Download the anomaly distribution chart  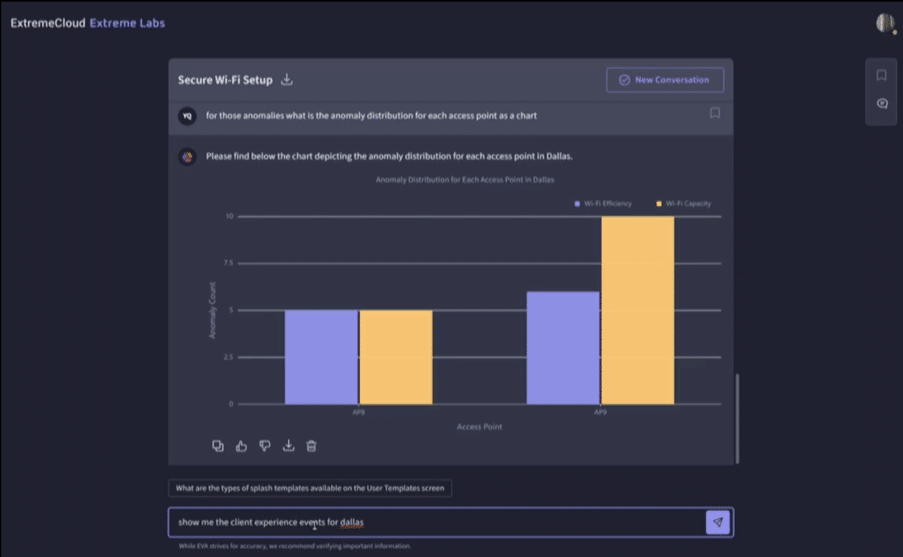[288, 446]
